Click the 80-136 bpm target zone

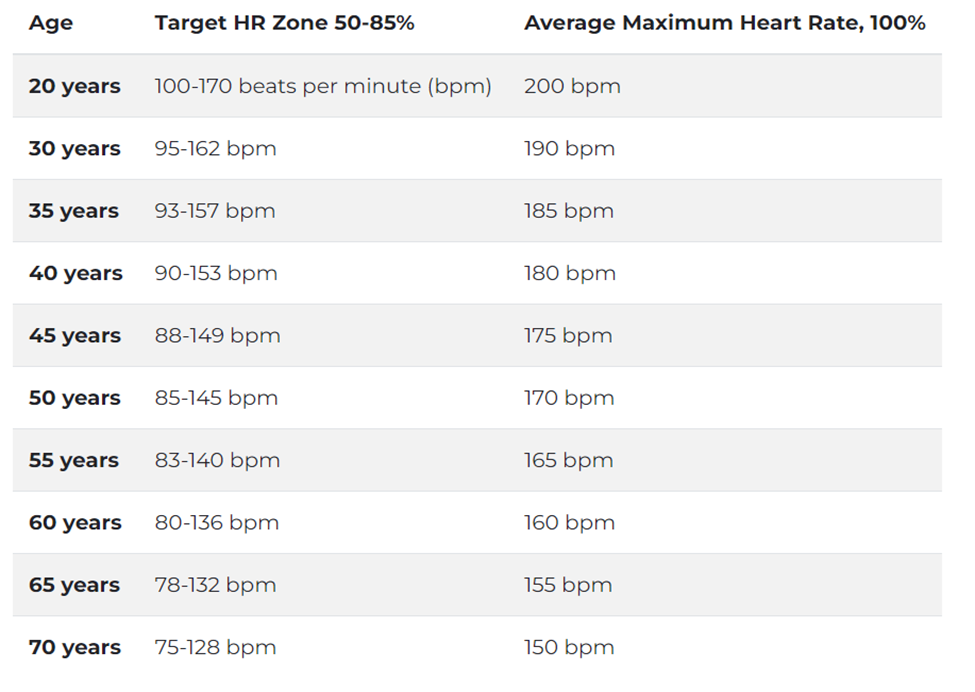click(216, 523)
